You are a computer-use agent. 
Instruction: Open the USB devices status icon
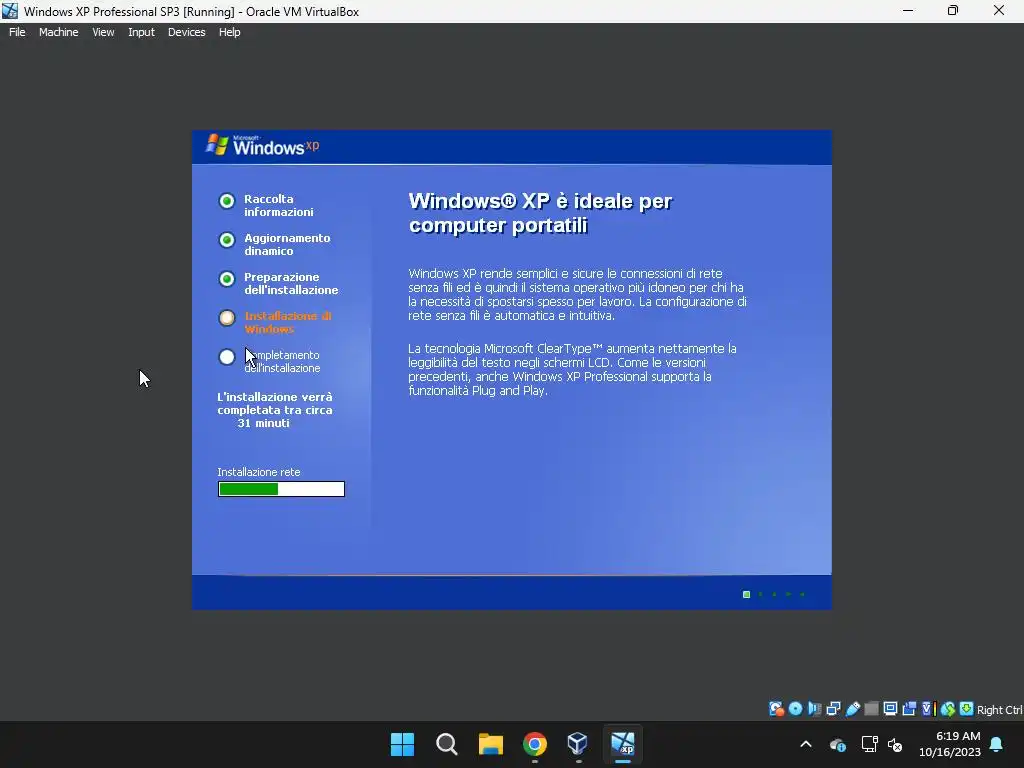point(852,709)
